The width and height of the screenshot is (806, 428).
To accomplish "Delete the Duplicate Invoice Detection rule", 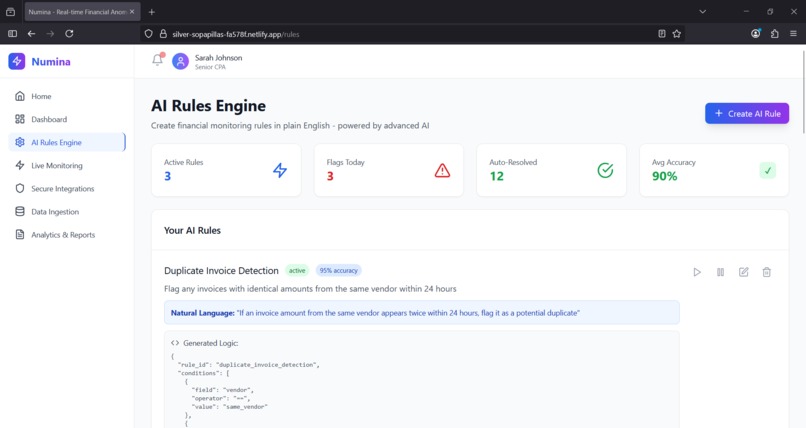I will (x=766, y=272).
